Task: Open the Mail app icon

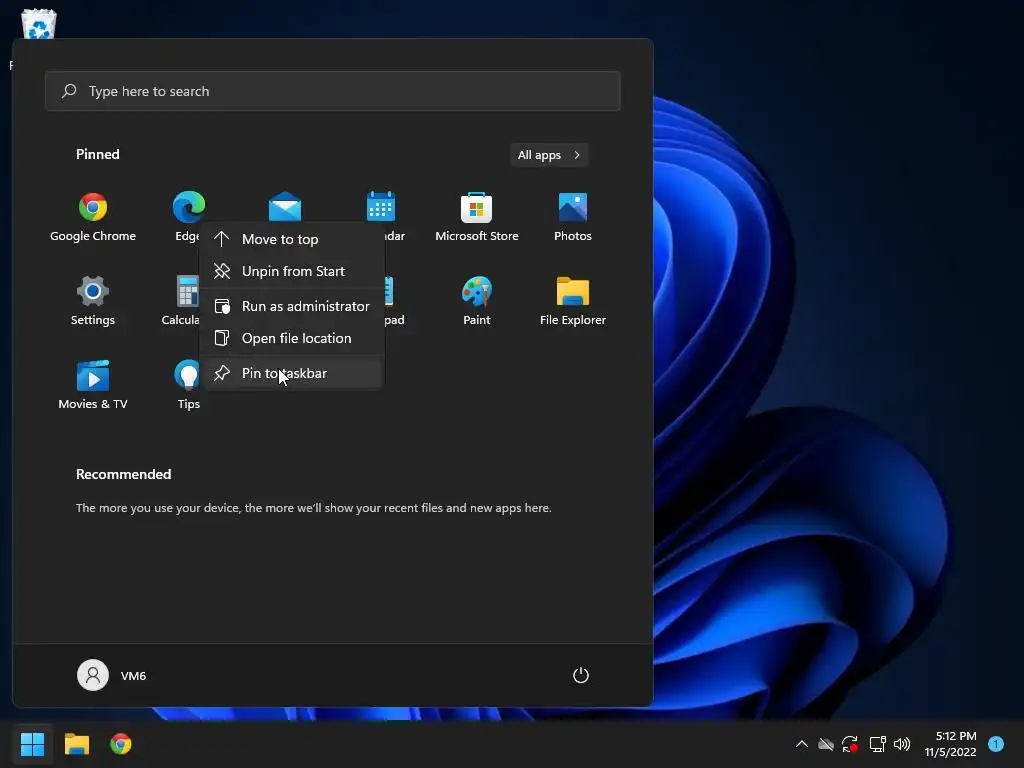Action: 285,207
